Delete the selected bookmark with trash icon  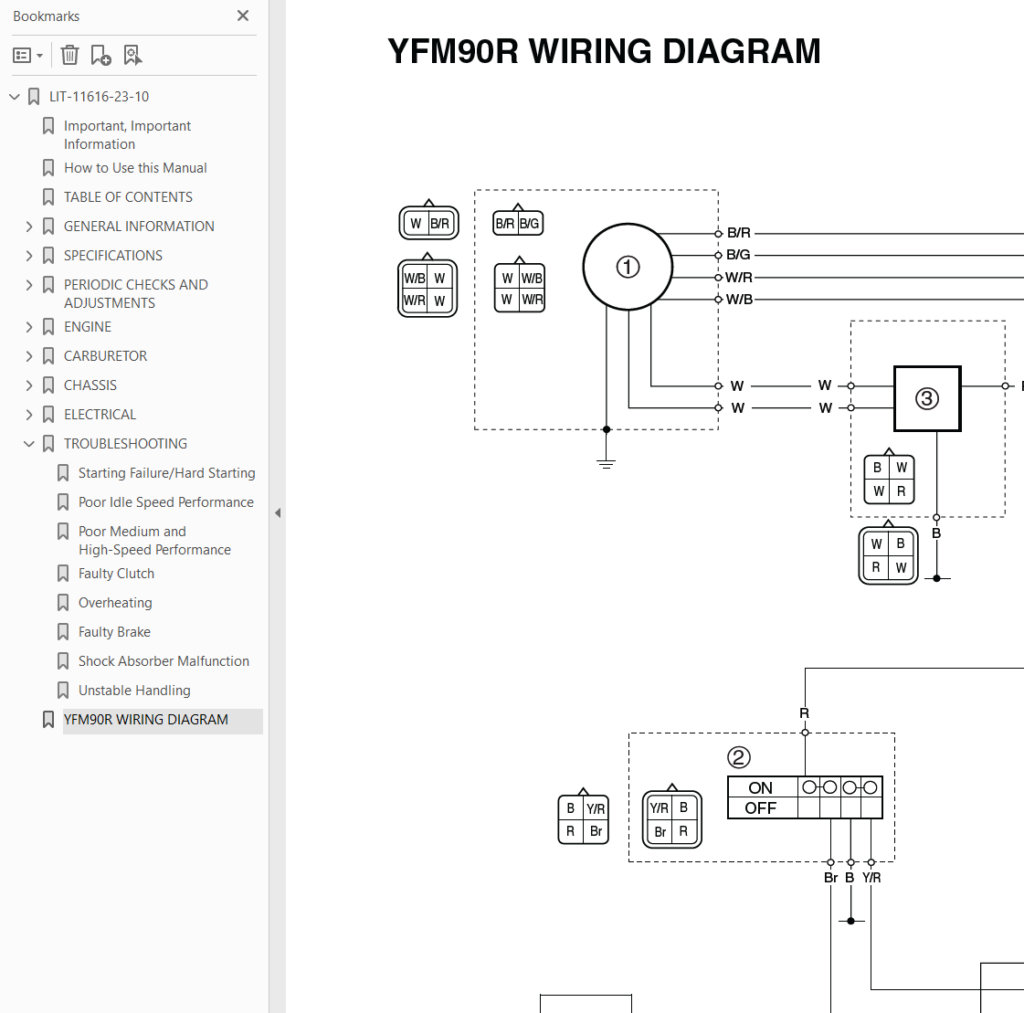coord(70,56)
